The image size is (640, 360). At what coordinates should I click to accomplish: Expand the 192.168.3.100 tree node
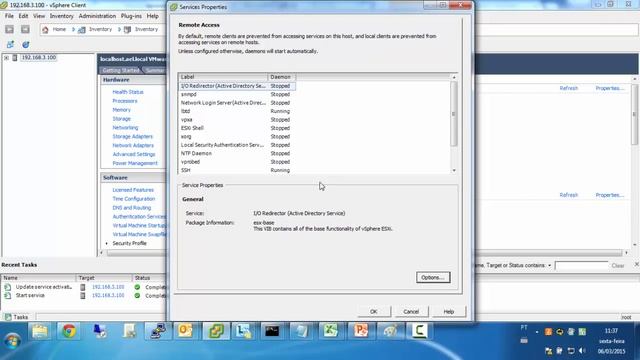pyautogui.click(x=7, y=58)
